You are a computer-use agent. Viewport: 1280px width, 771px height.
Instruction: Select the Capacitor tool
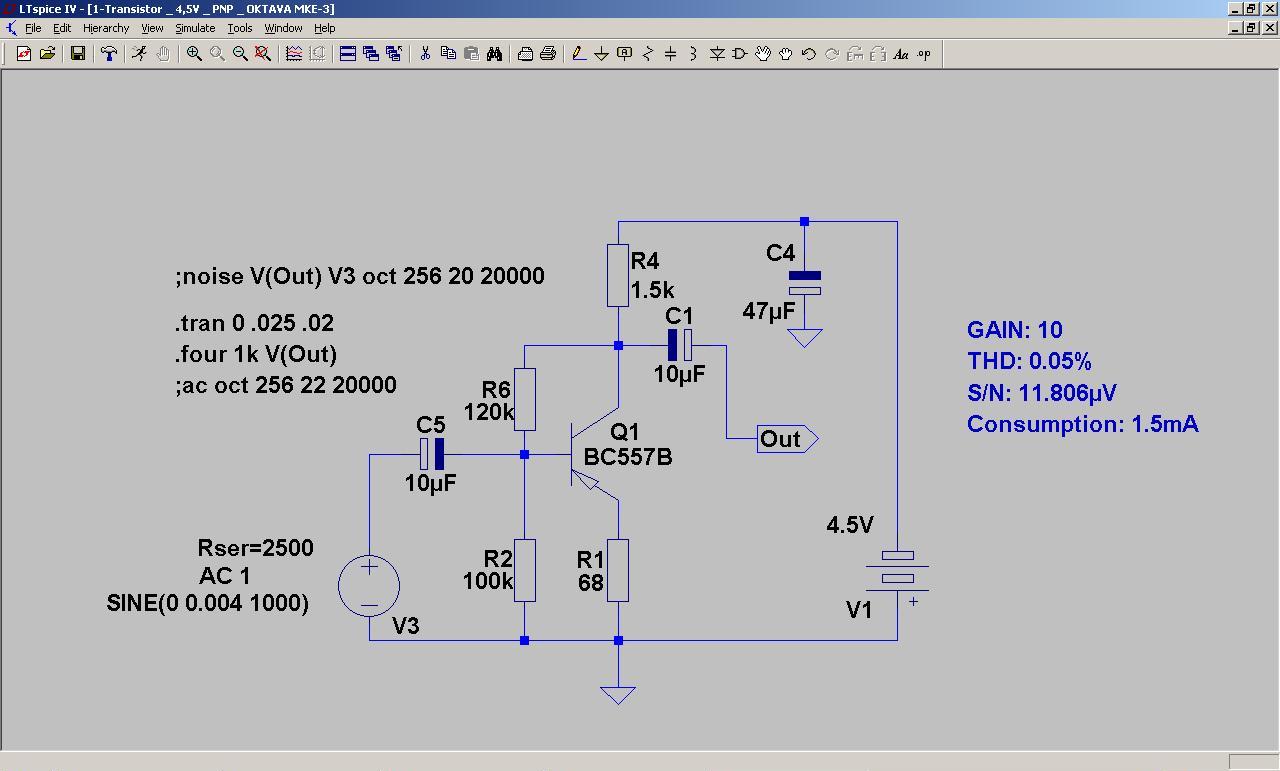click(670, 54)
